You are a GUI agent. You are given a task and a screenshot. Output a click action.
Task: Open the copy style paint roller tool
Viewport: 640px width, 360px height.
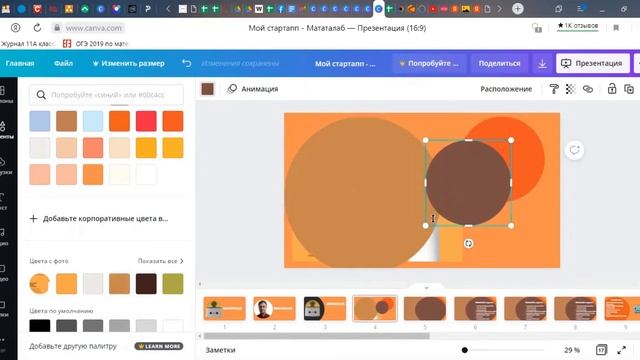[x=554, y=89]
